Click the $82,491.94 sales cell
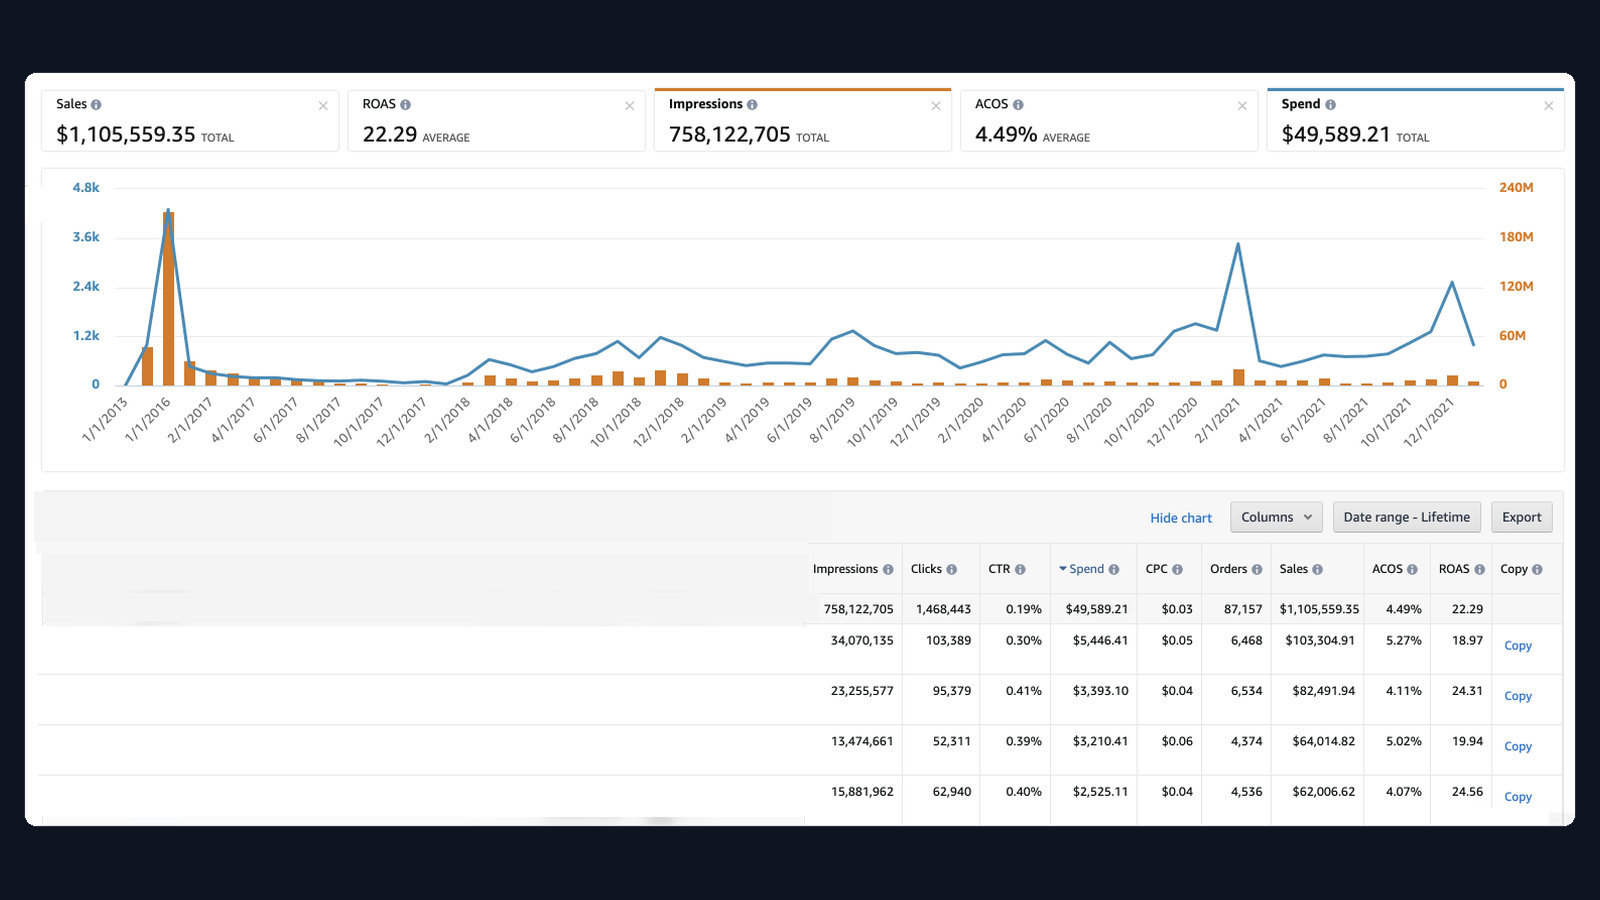This screenshot has height=900, width=1600. [1323, 691]
